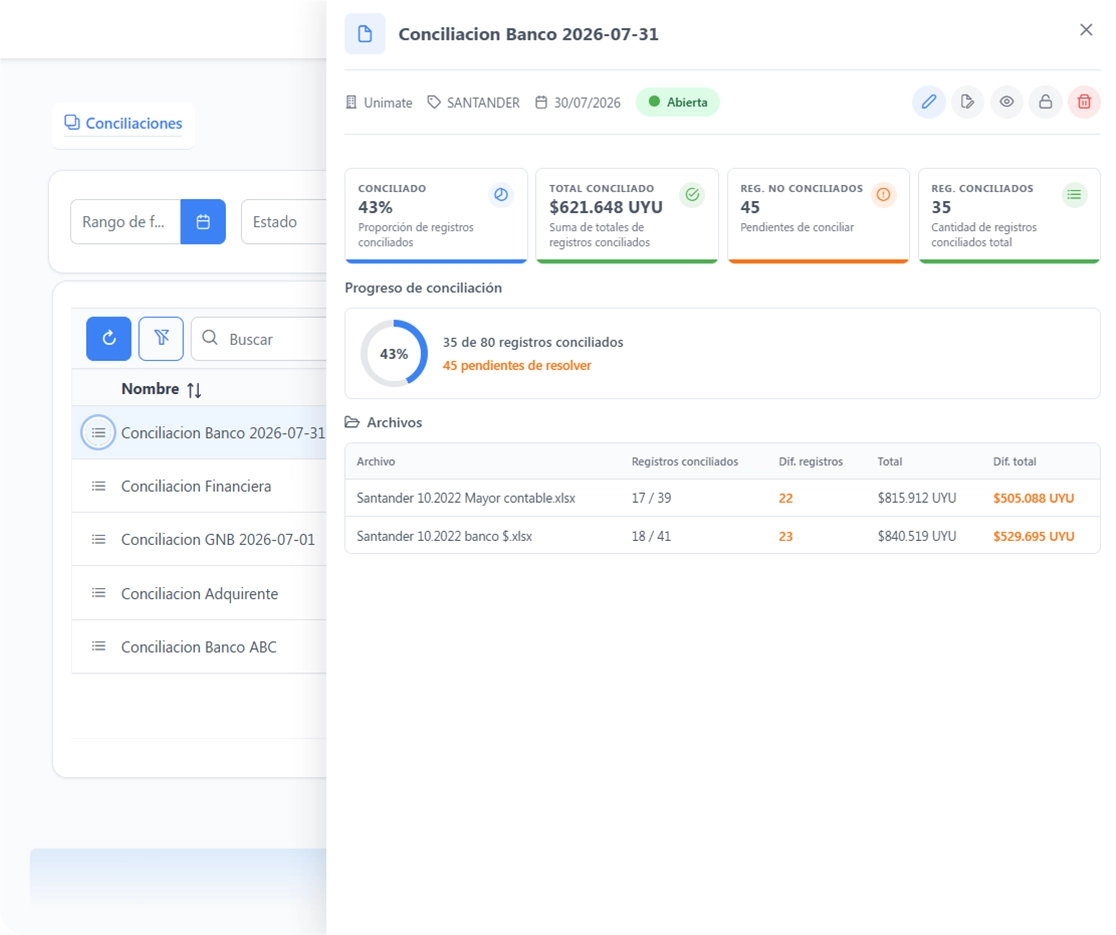Screen dimensions: 1116x935
Task: Click the list icon for Conciliacion Banco ABC
Action: pos(98,646)
